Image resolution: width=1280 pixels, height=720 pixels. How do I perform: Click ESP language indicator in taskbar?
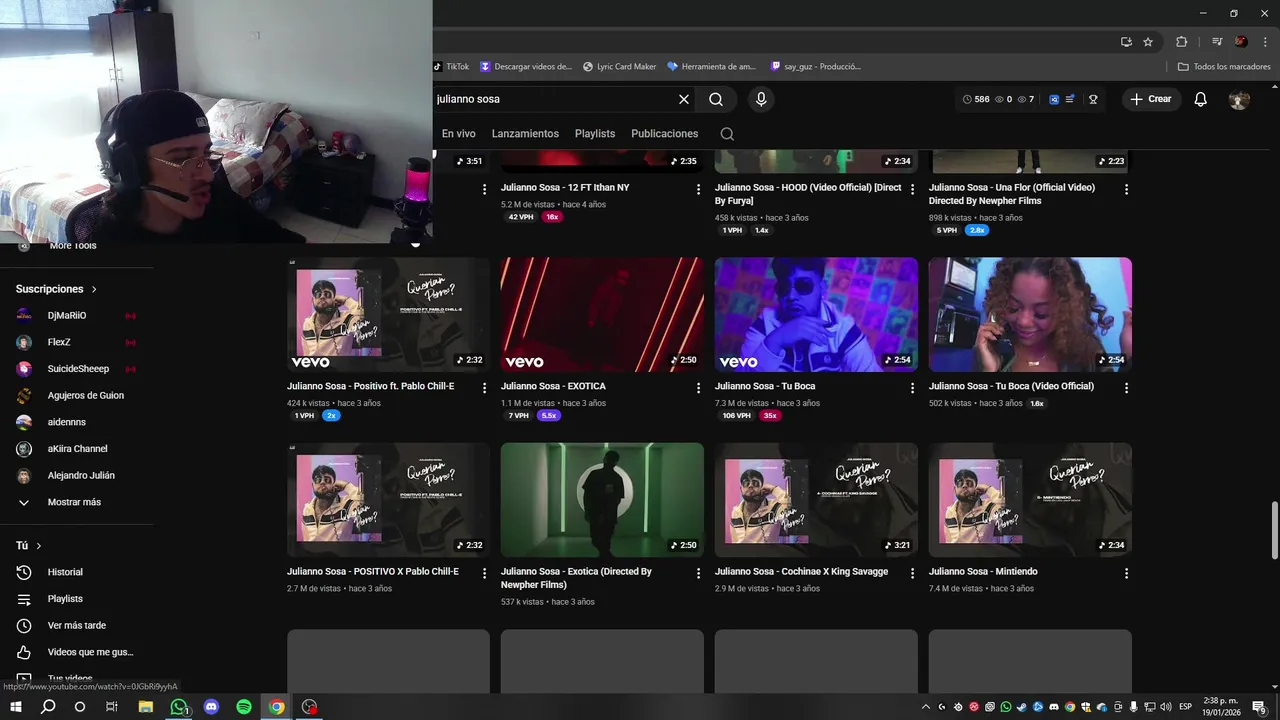[x=1186, y=707]
